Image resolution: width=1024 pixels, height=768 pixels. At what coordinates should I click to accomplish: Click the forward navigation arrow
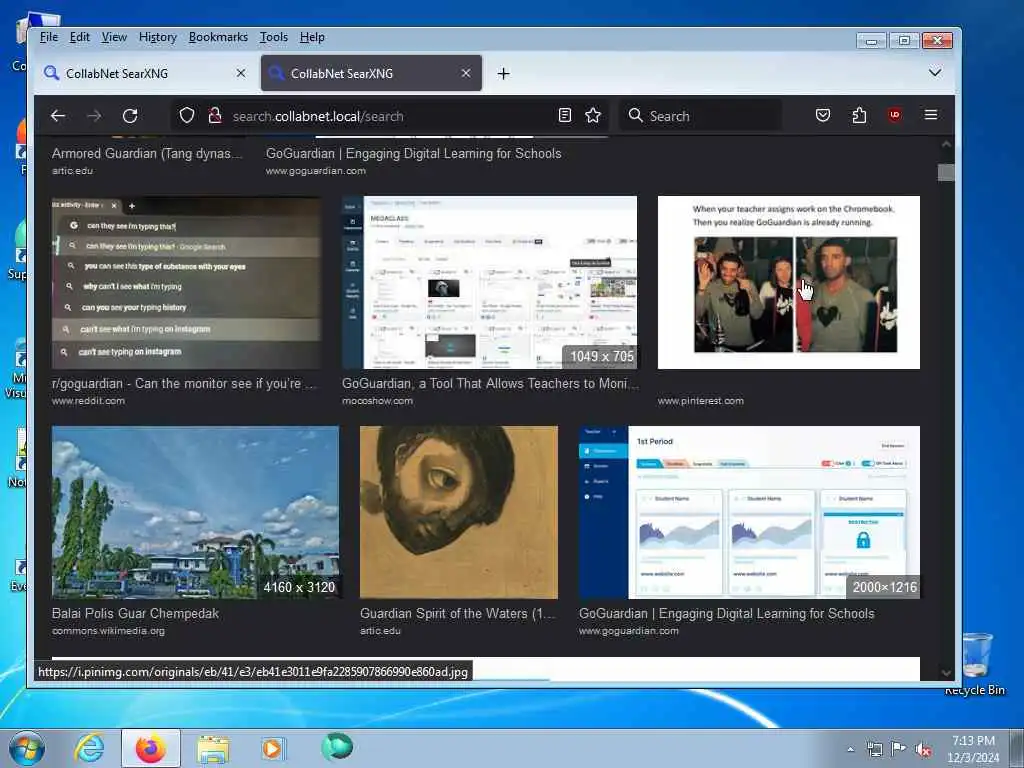pyautogui.click(x=94, y=116)
